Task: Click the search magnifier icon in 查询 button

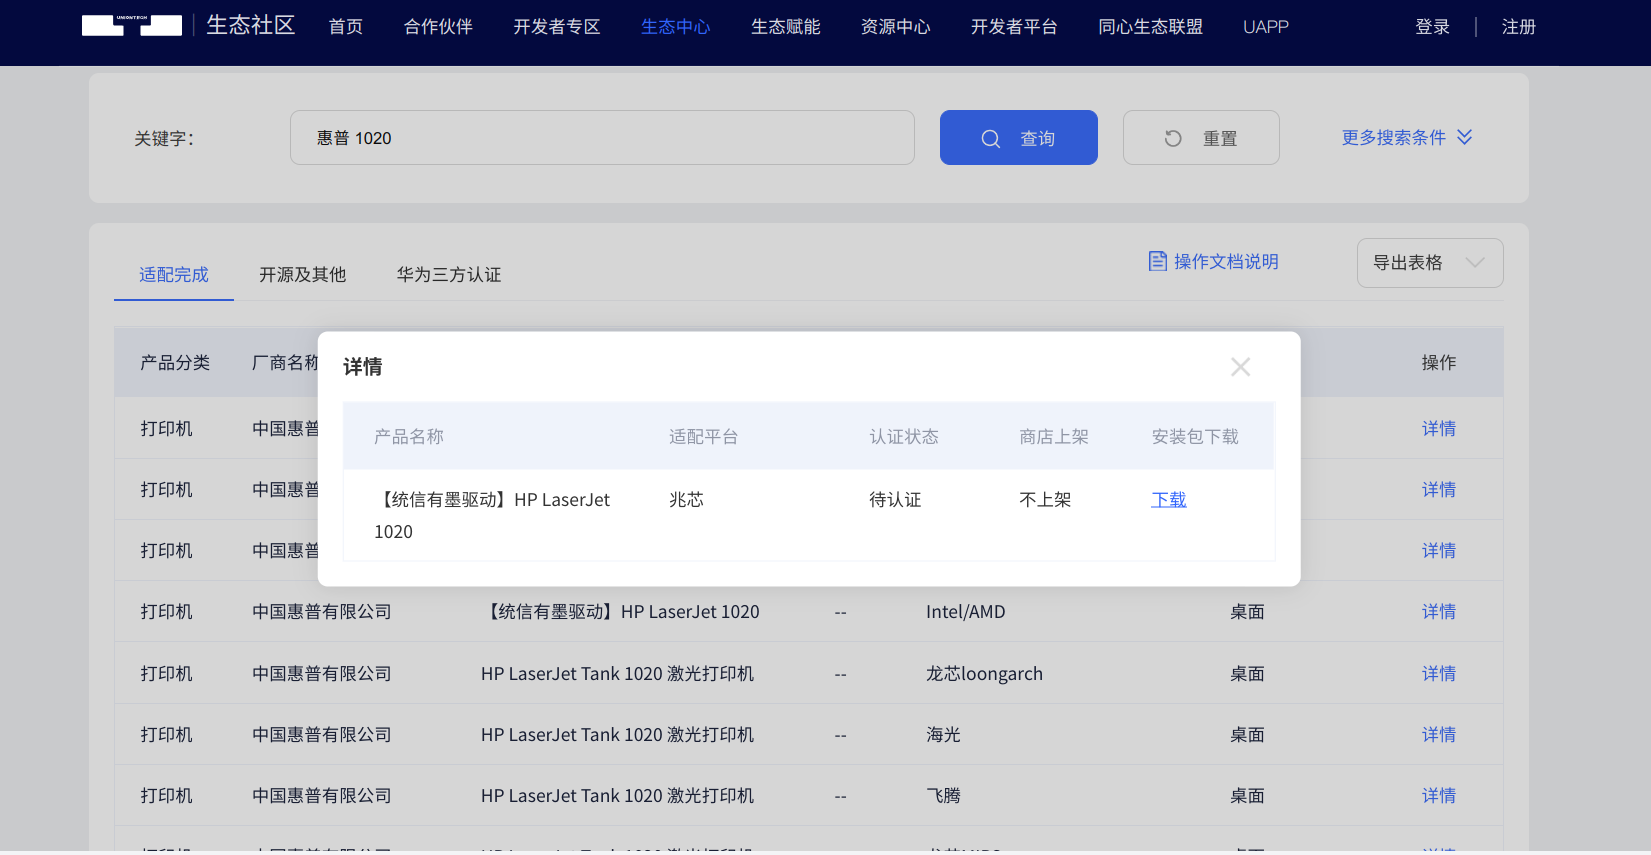Action: (x=990, y=139)
